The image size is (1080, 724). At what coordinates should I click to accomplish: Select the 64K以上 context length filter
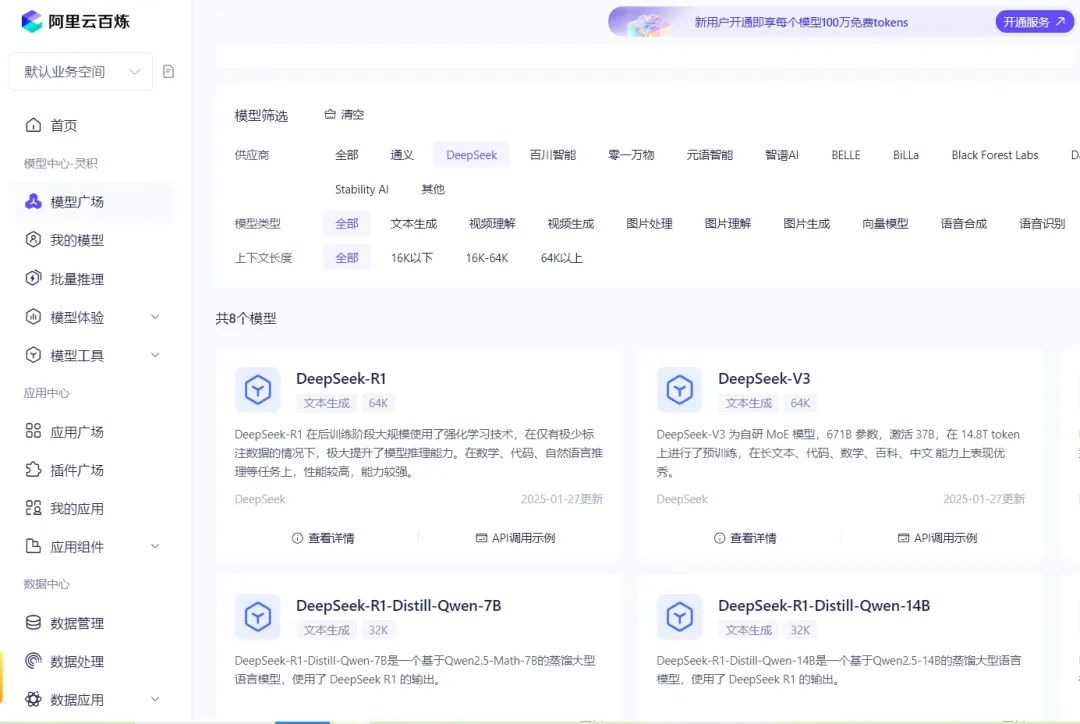click(561, 258)
